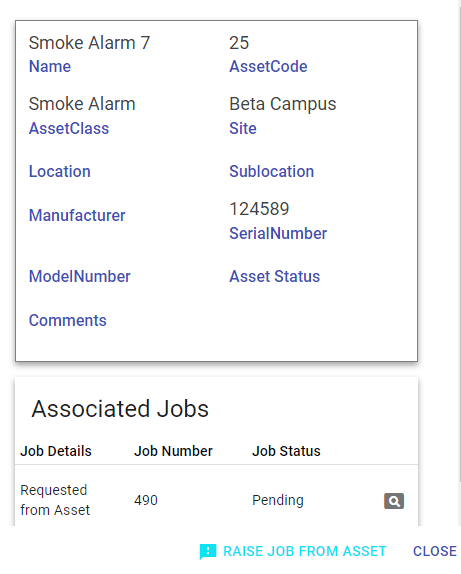The height and width of the screenshot is (574, 461).
Task: Select the Site field label
Action: pos(243,128)
